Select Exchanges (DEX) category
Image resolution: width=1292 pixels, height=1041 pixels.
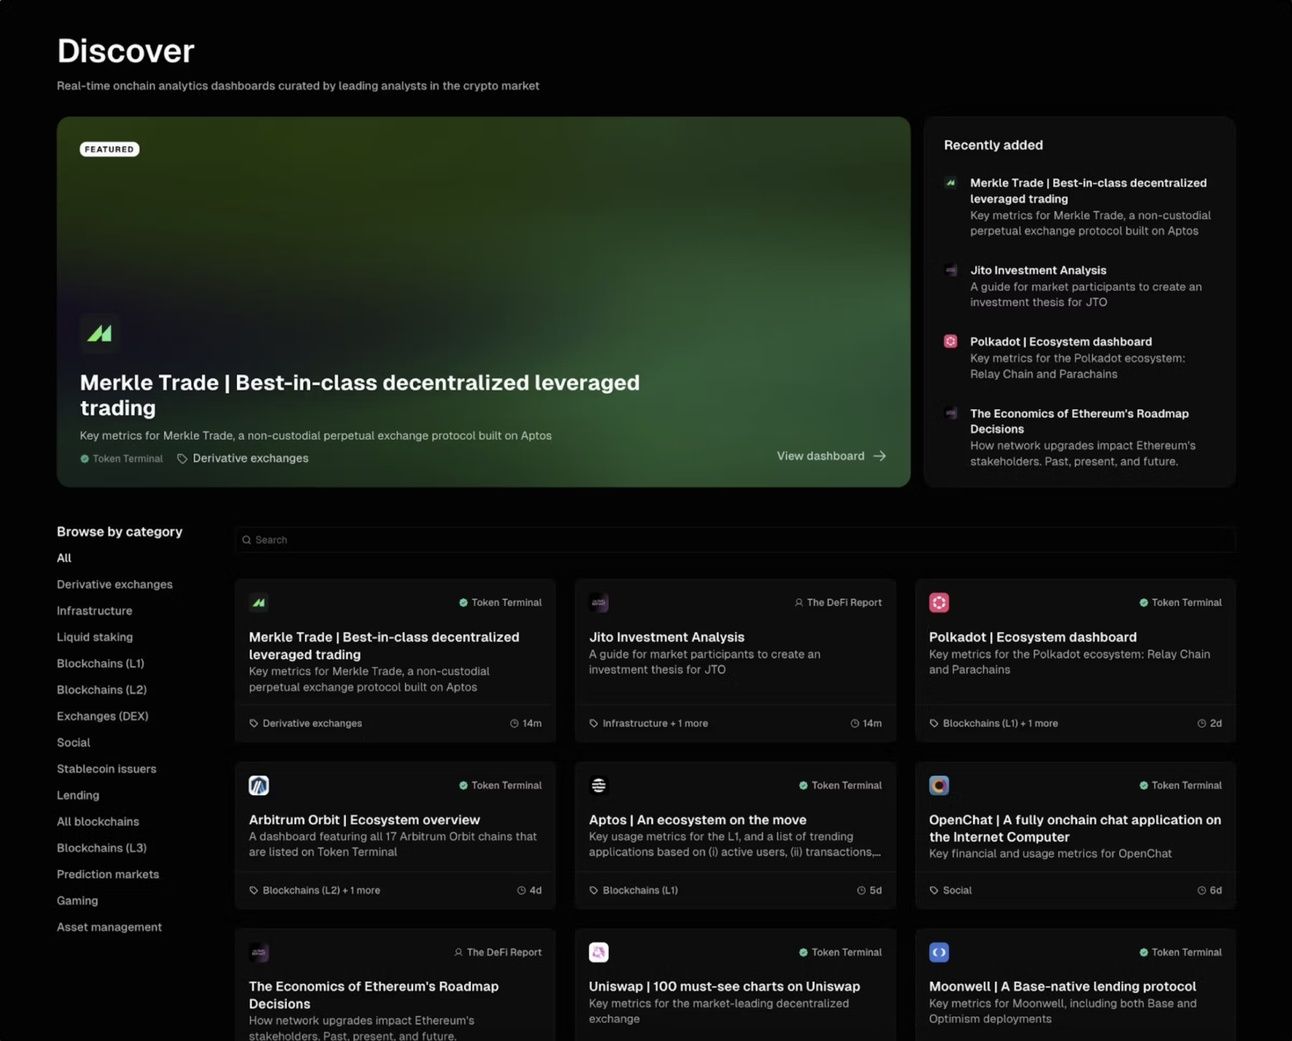103,716
